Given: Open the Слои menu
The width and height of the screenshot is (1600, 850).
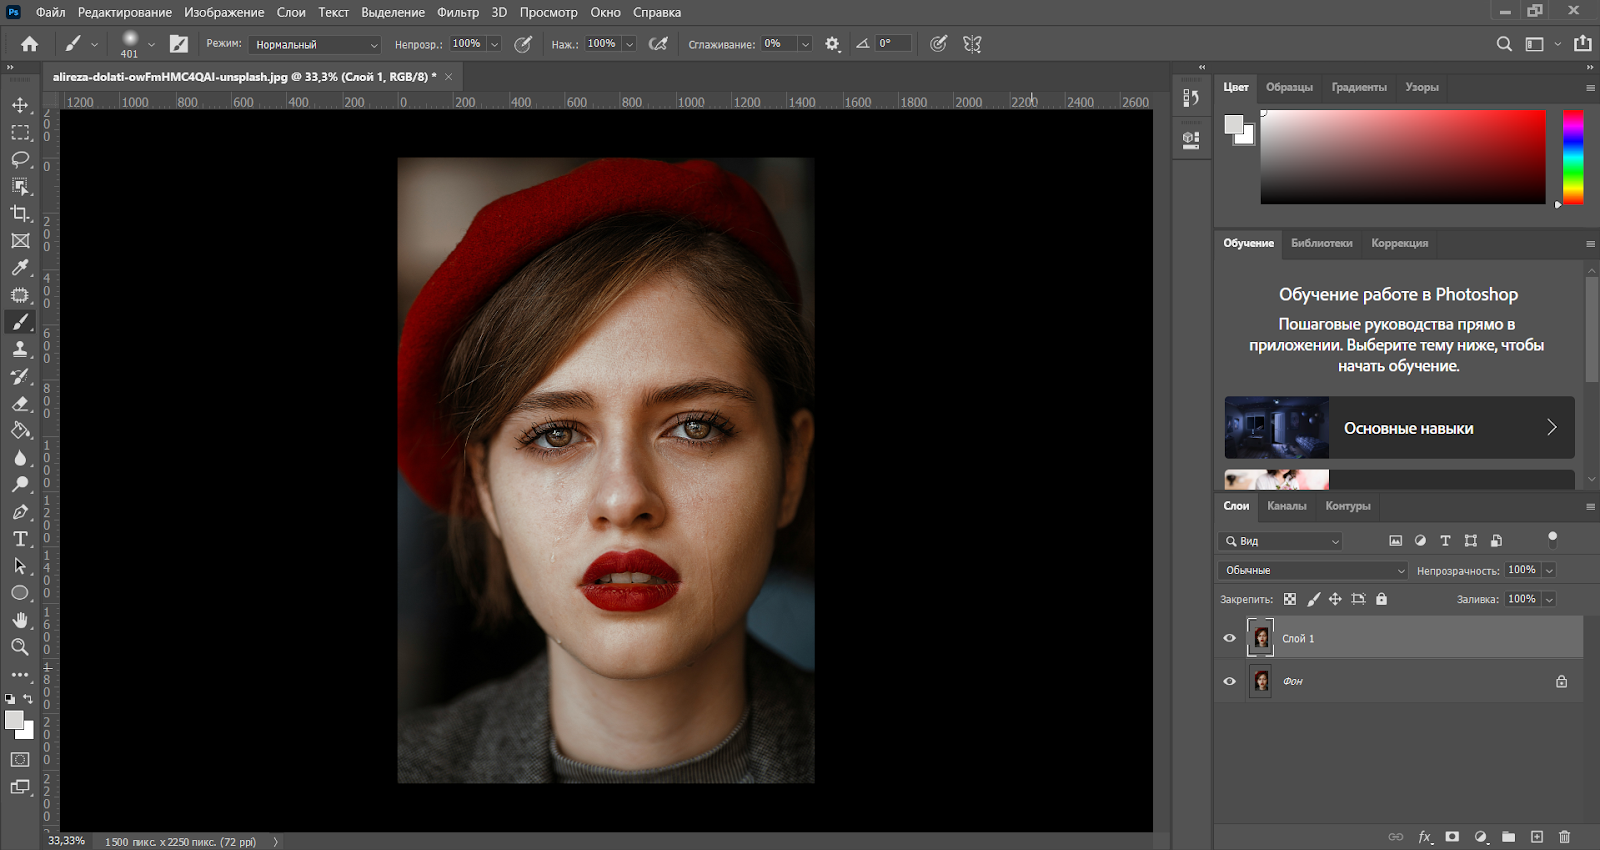Looking at the screenshot, I should 291,12.
